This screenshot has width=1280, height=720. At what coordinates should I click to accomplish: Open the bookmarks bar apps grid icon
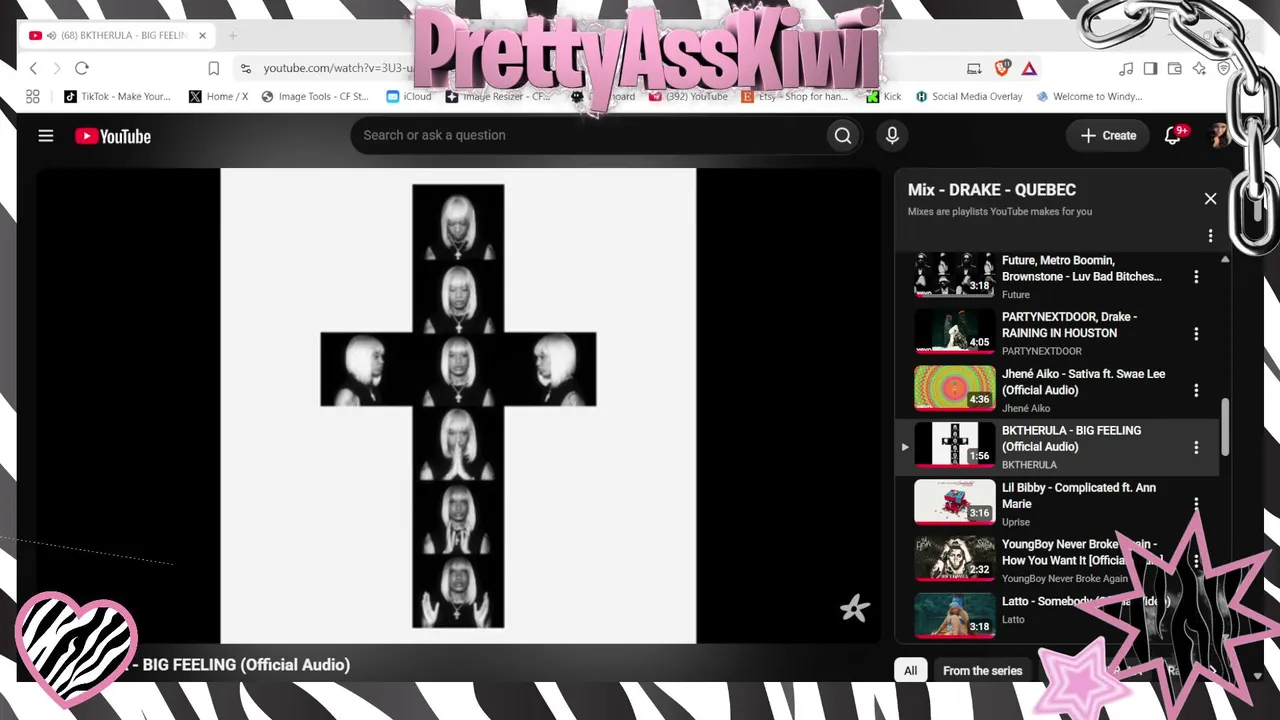[33, 97]
